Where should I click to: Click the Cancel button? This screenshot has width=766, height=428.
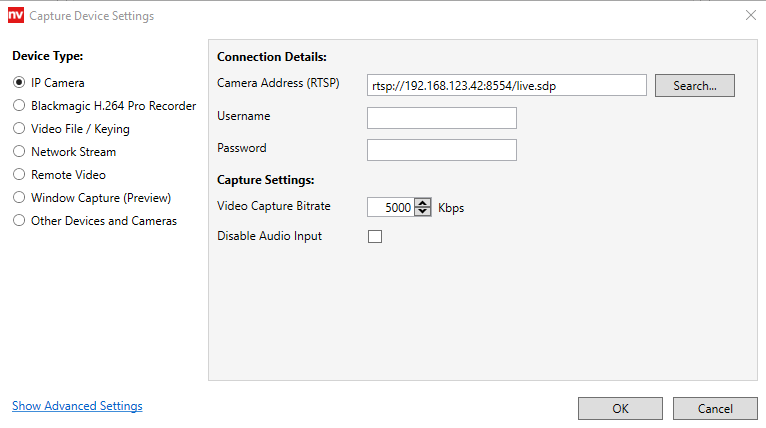[715, 408]
